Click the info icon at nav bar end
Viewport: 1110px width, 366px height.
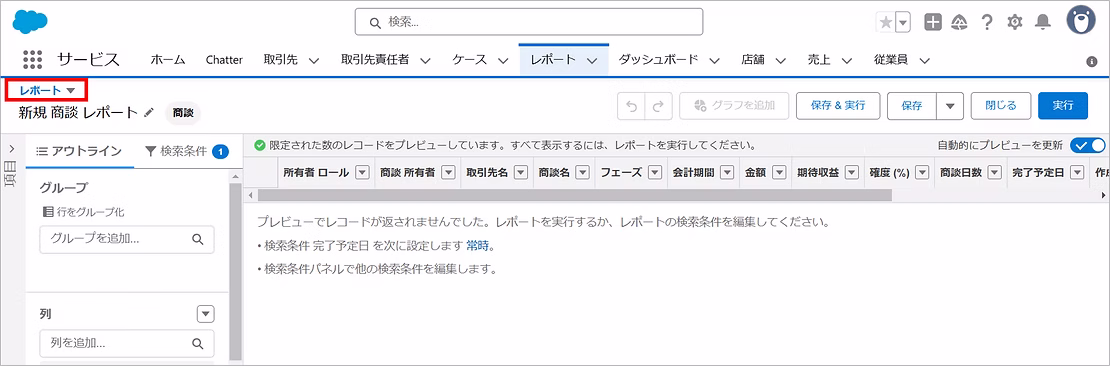[1091, 62]
